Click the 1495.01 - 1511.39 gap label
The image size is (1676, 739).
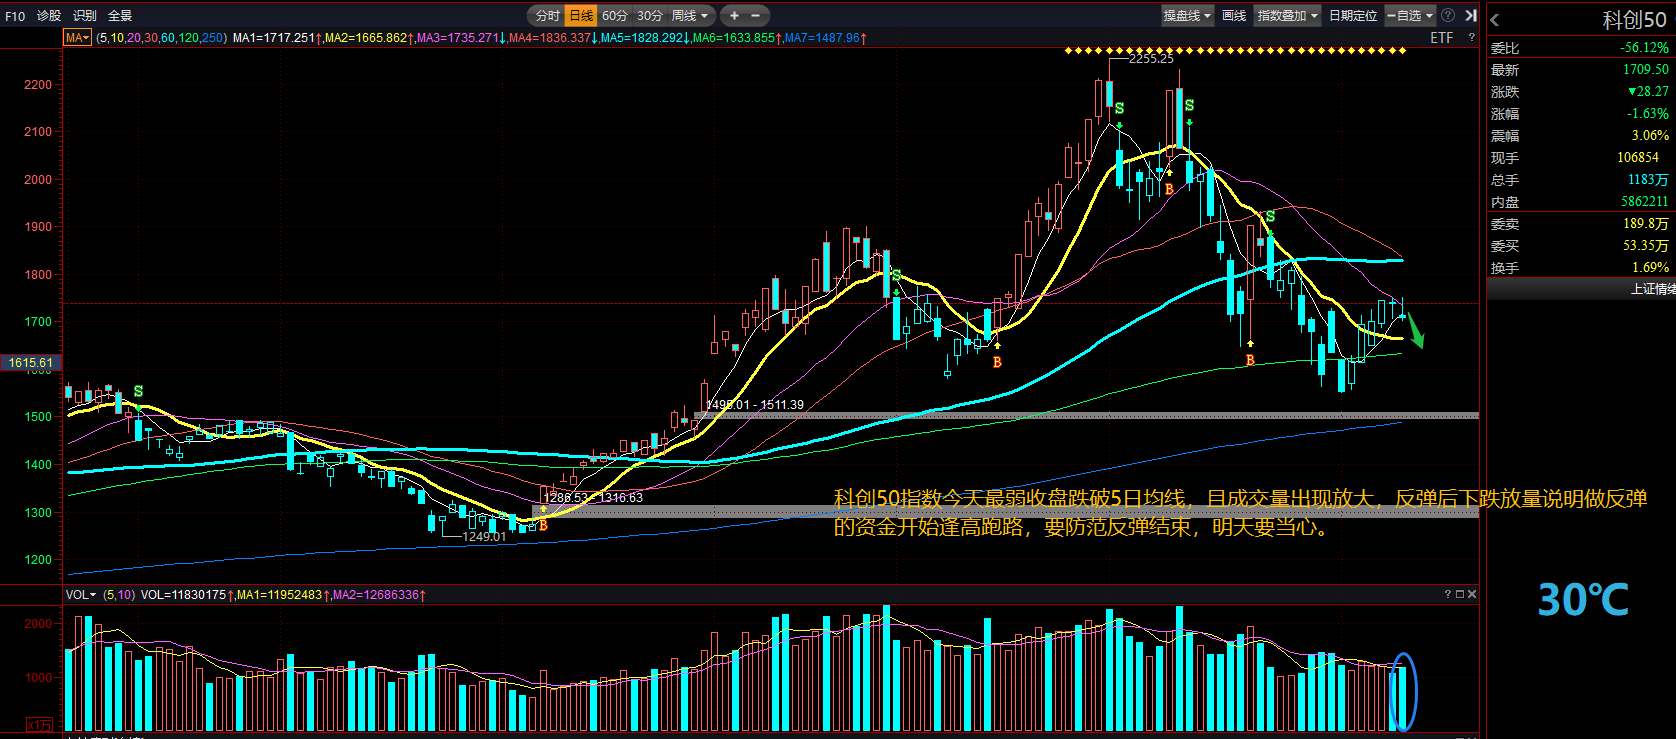tap(755, 405)
